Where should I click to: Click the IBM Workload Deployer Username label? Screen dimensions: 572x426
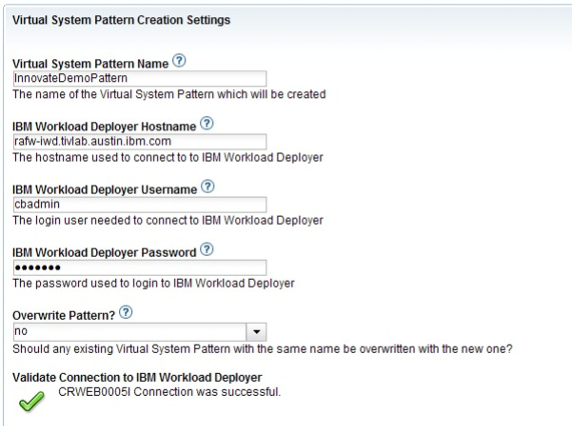(105, 190)
